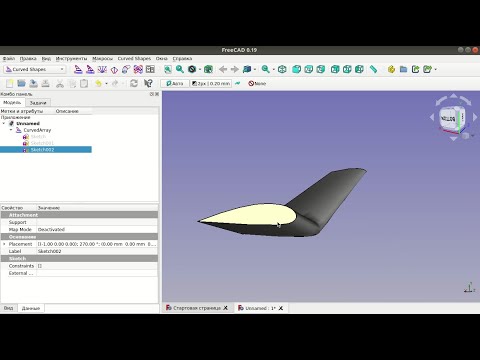Create a new Part with yellow icon
The height and width of the screenshot is (360, 480).
pyautogui.click(x=391, y=69)
